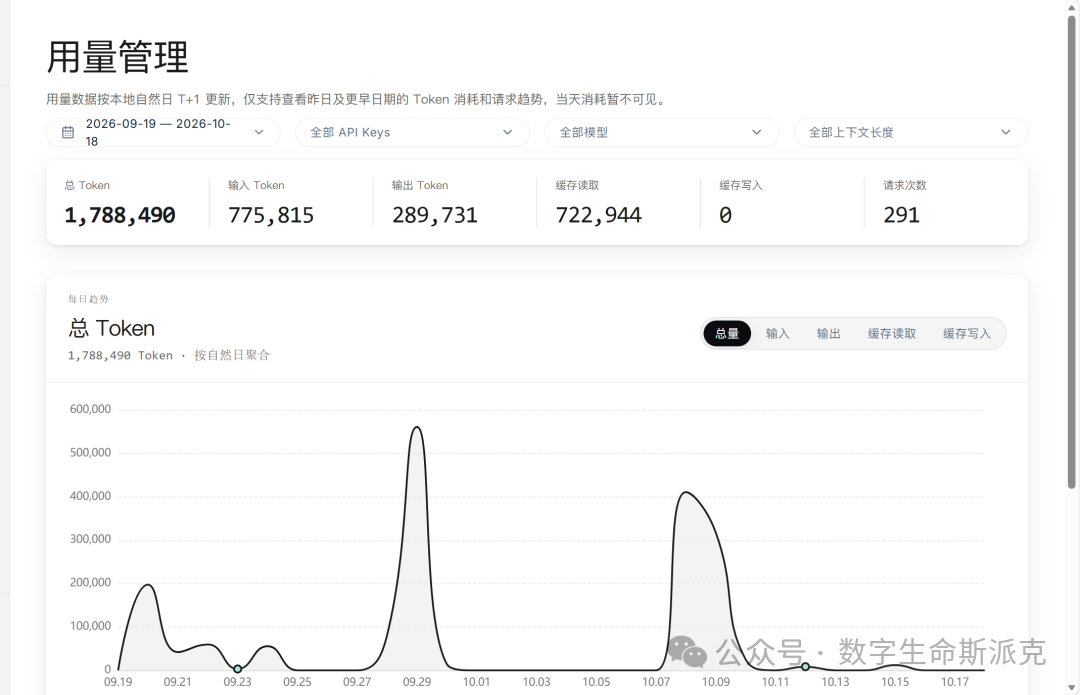Click the 用量管理 page heading
Screen dimensions: 1080x695
point(117,56)
